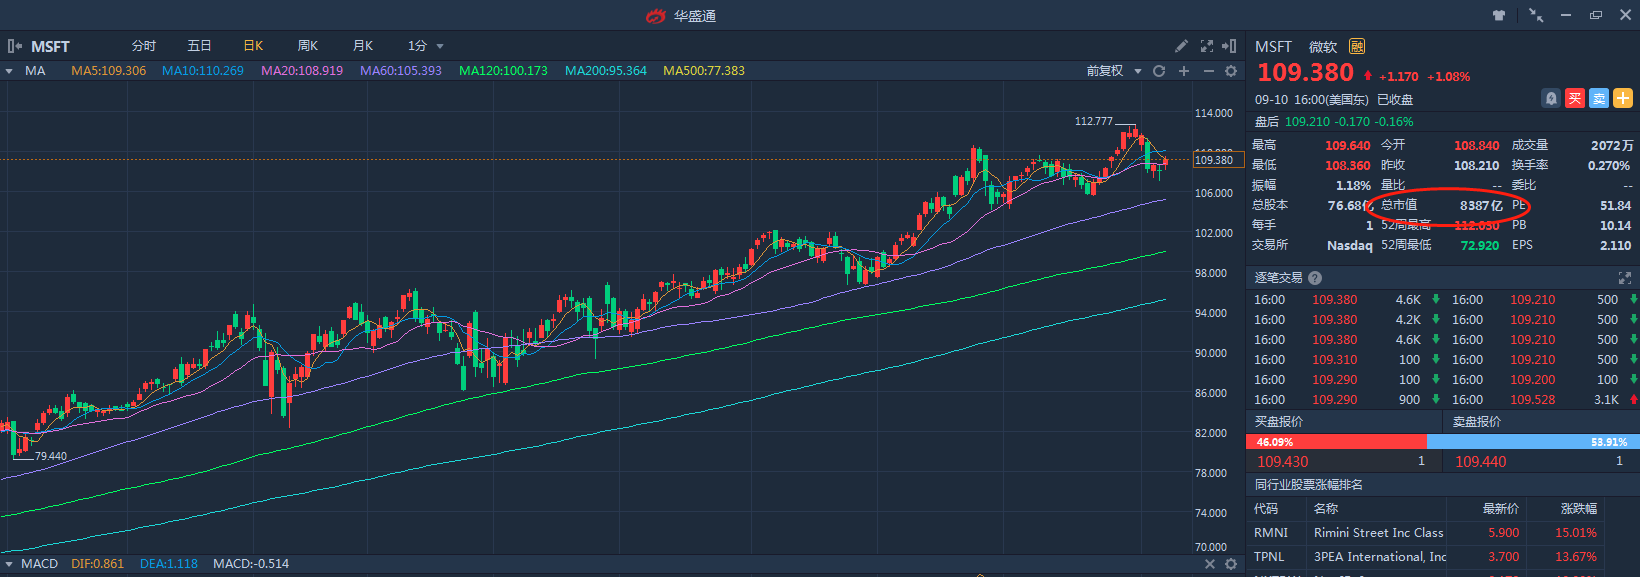Zoom in on the chart with plus icon
1640x577 pixels.
tap(1184, 71)
